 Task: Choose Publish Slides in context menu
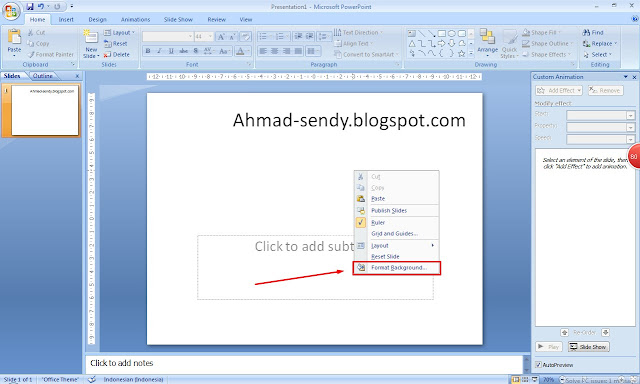pos(396,211)
